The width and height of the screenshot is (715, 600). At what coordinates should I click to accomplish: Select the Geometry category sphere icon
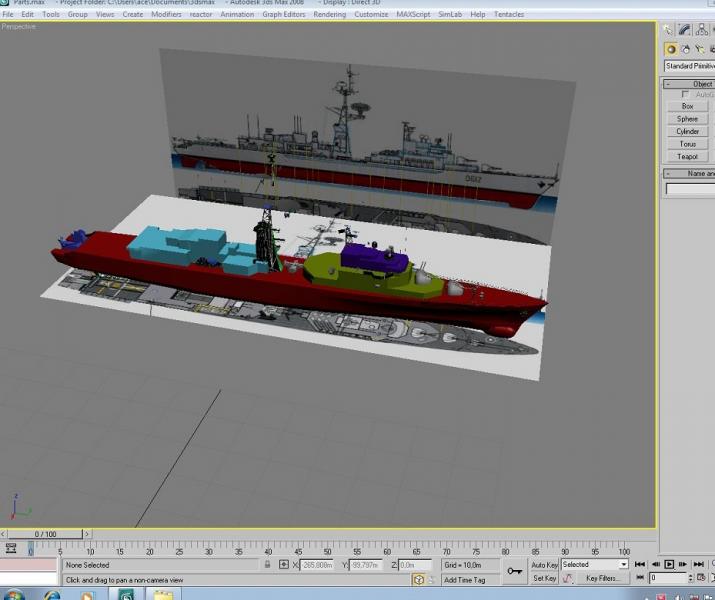tap(671, 49)
